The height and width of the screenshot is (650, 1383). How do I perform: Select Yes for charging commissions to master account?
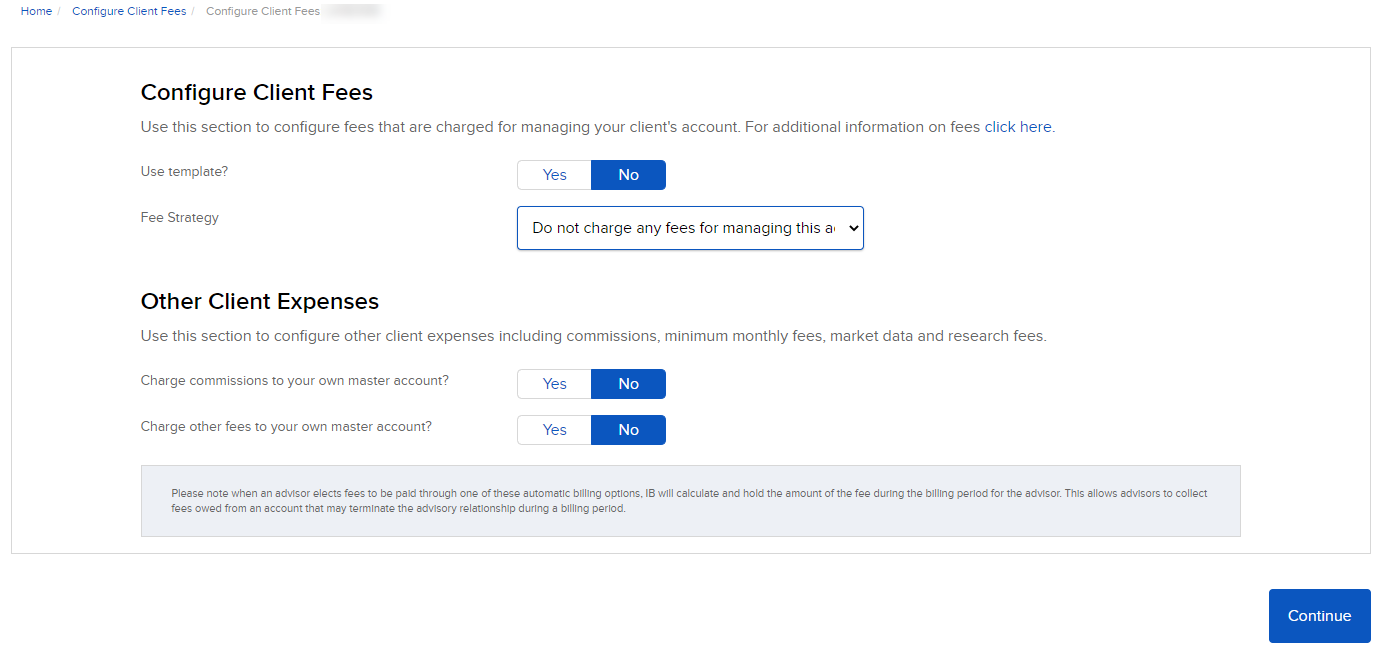pos(553,383)
